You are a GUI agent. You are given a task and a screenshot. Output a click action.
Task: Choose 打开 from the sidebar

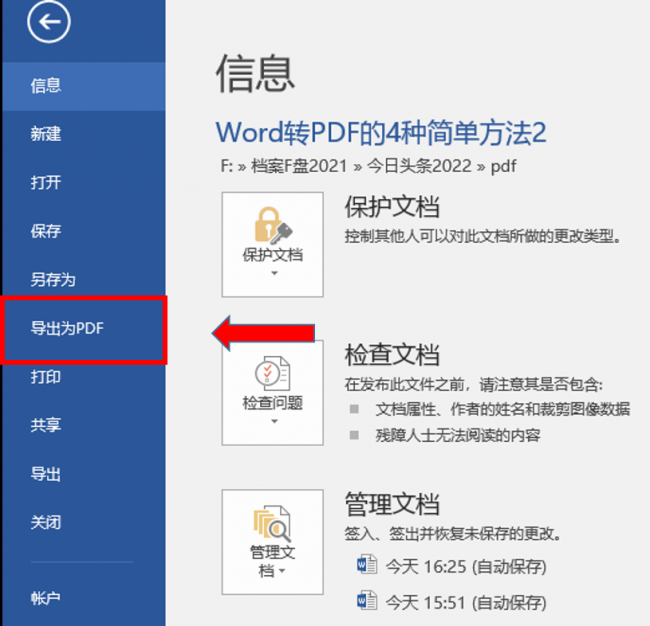click(x=84, y=182)
